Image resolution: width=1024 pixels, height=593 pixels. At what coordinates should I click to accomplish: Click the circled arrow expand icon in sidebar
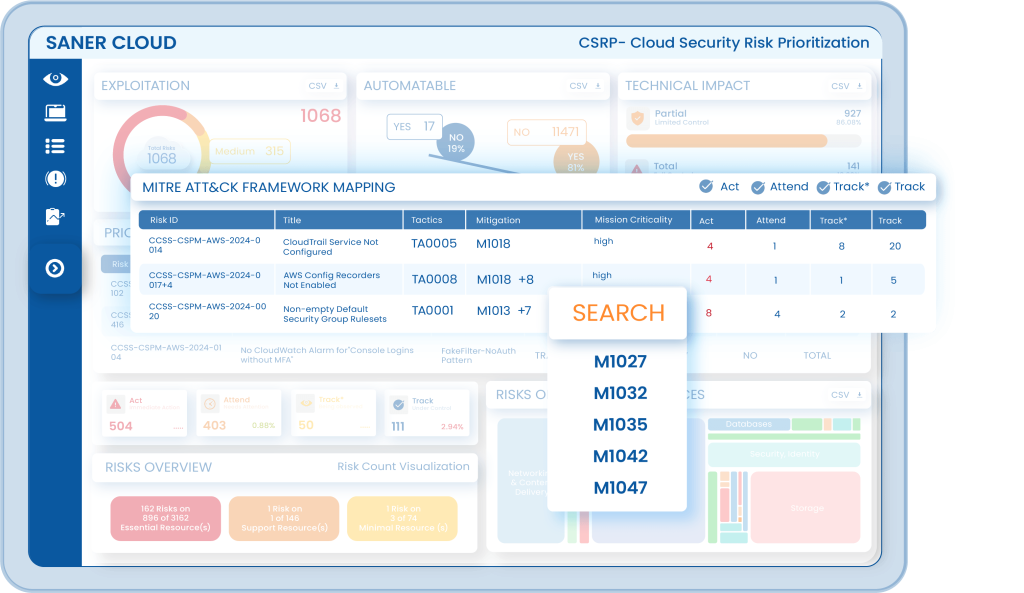55,268
